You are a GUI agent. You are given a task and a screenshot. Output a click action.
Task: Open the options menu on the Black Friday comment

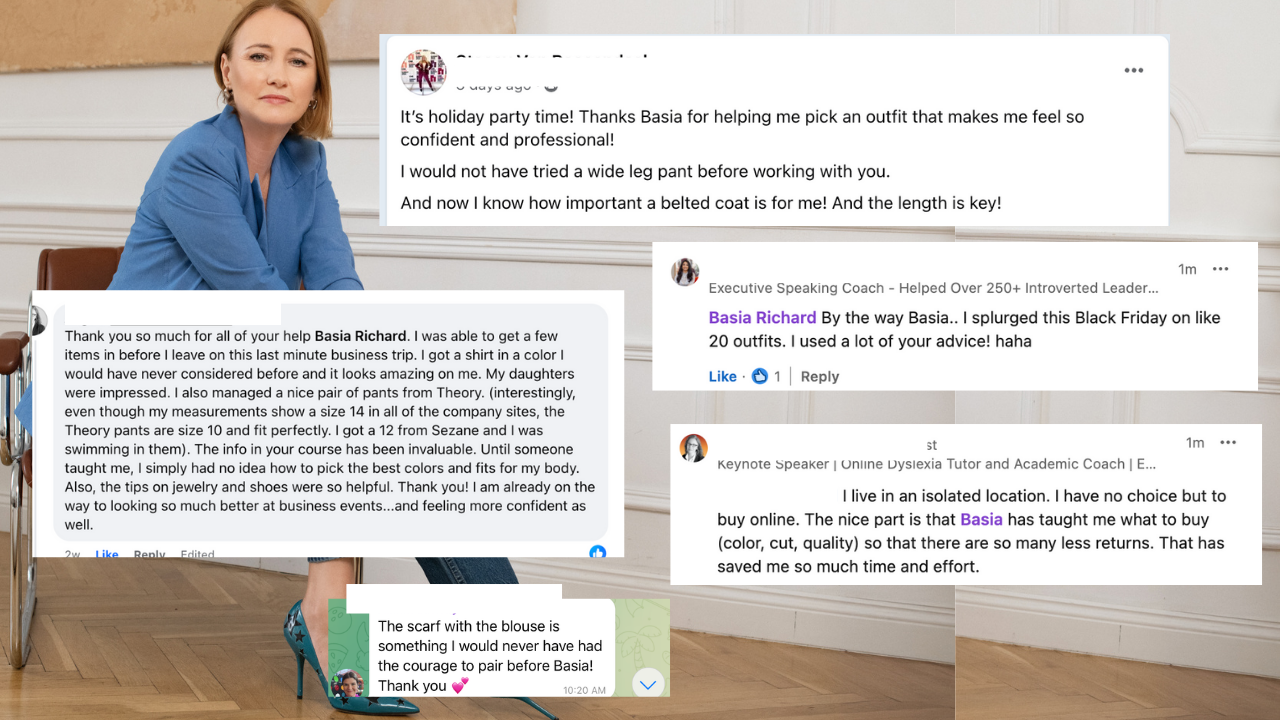pyautogui.click(x=1220, y=269)
